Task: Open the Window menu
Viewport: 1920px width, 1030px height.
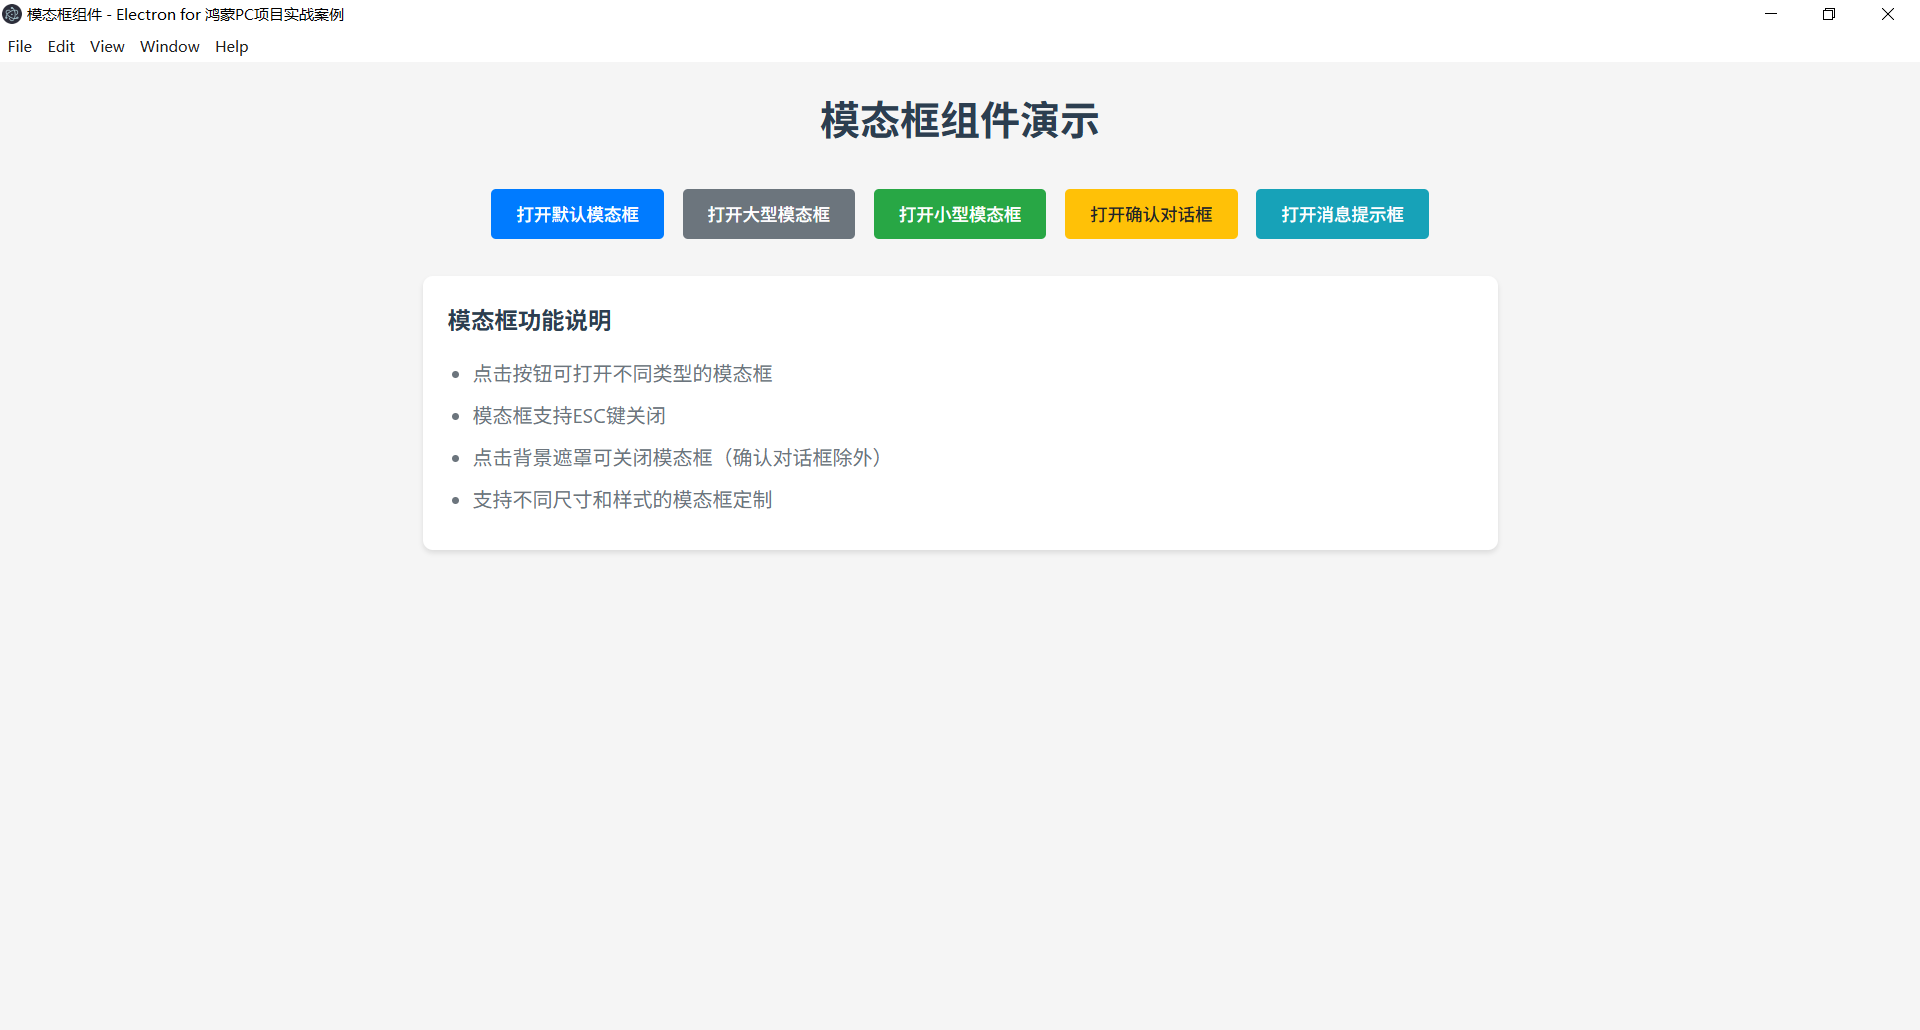Action: tap(169, 46)
